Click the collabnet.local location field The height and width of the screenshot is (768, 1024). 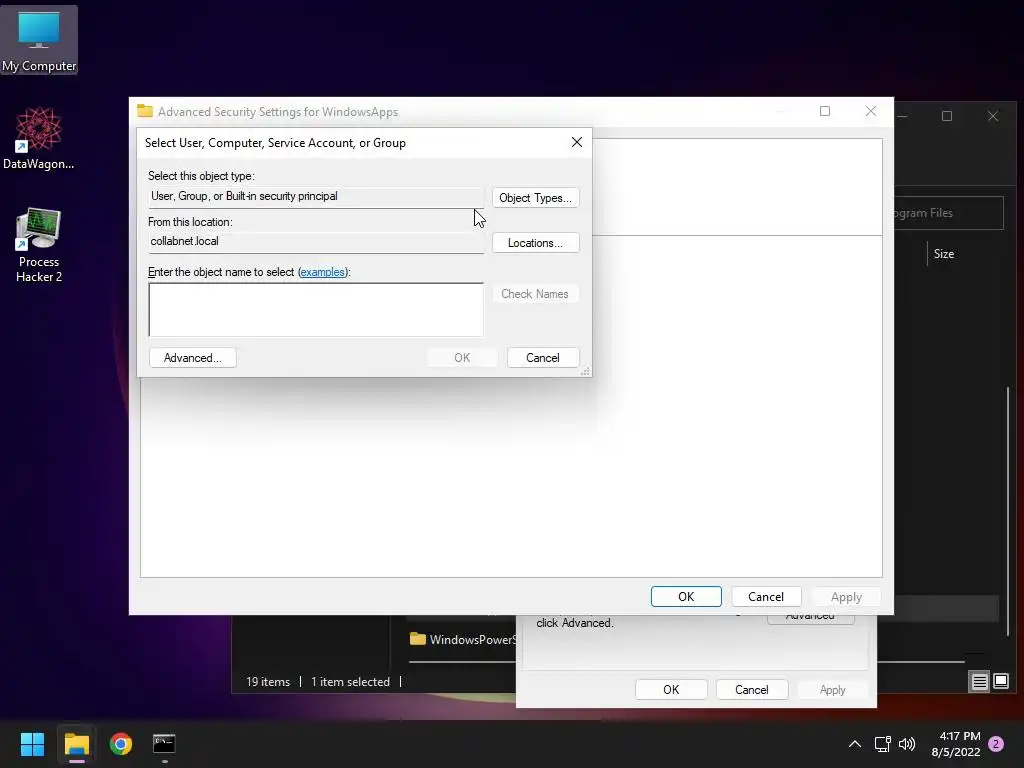coord(316,242)
